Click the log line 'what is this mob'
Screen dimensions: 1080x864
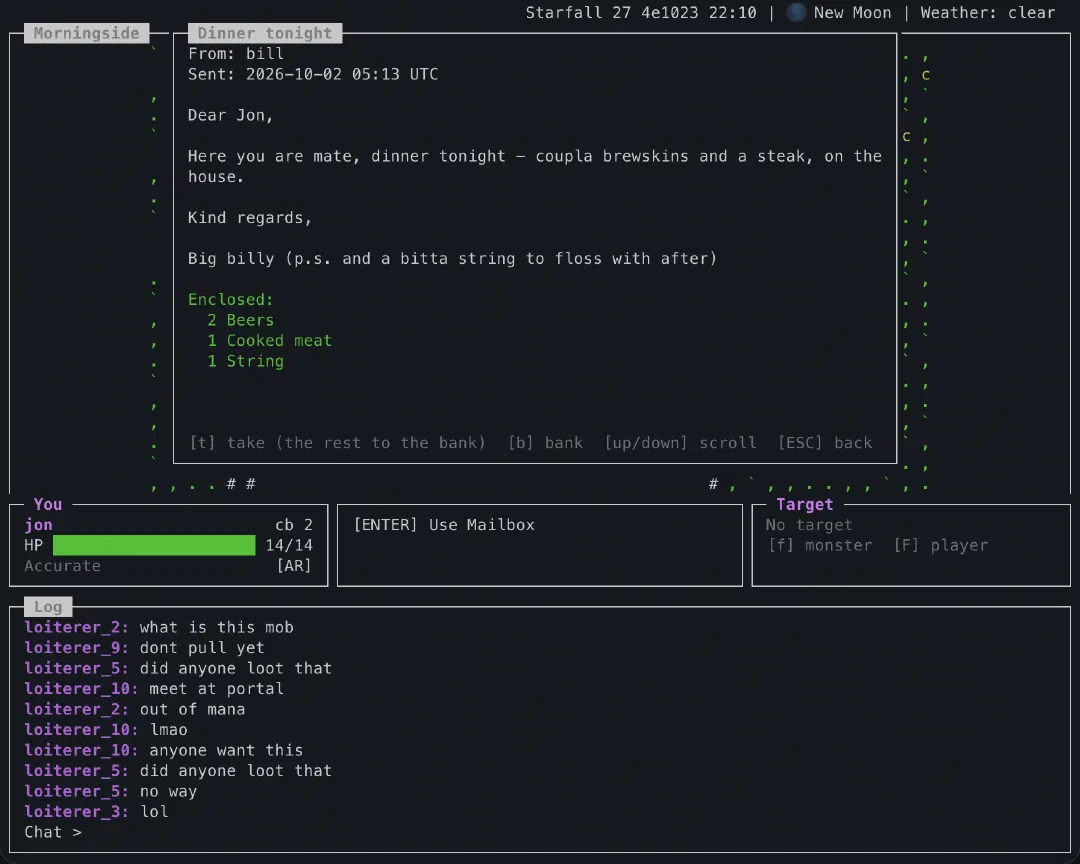159,628
